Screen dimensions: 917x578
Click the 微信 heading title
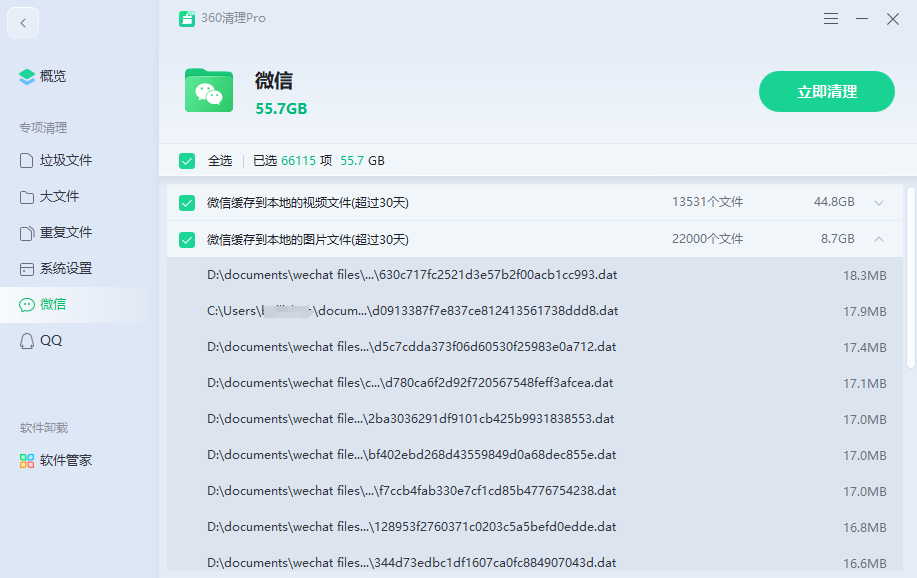click(x=274, y=81)
